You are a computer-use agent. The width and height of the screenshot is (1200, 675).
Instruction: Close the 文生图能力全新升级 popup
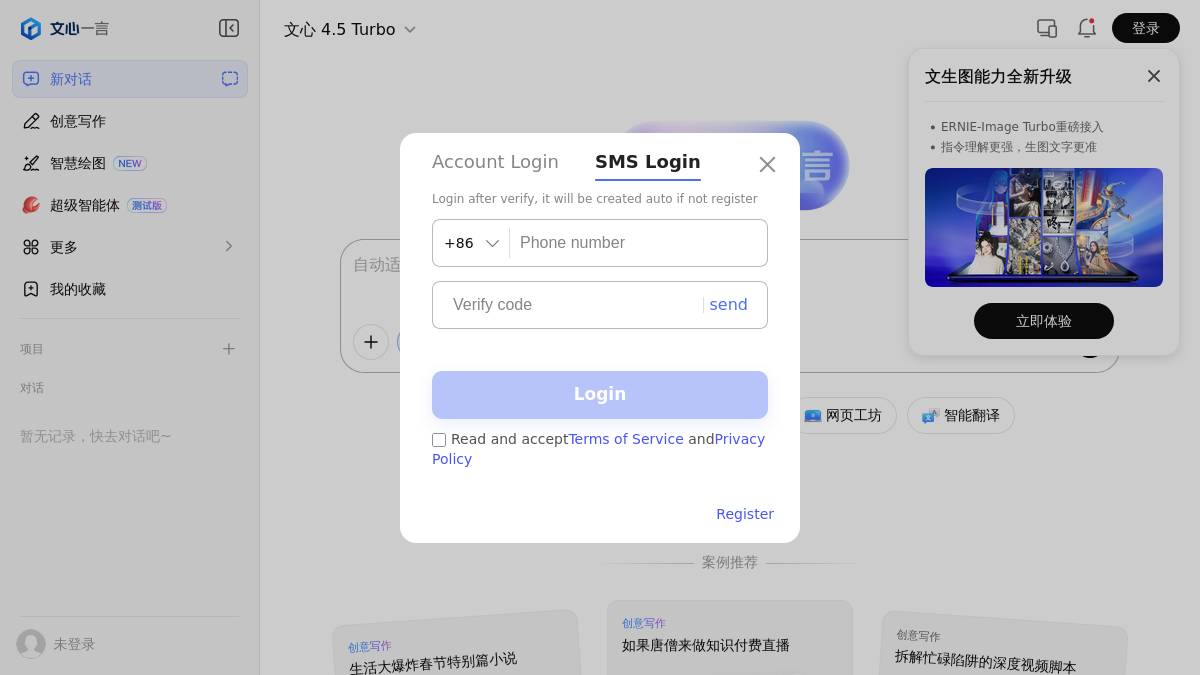tap(1154, 76)
